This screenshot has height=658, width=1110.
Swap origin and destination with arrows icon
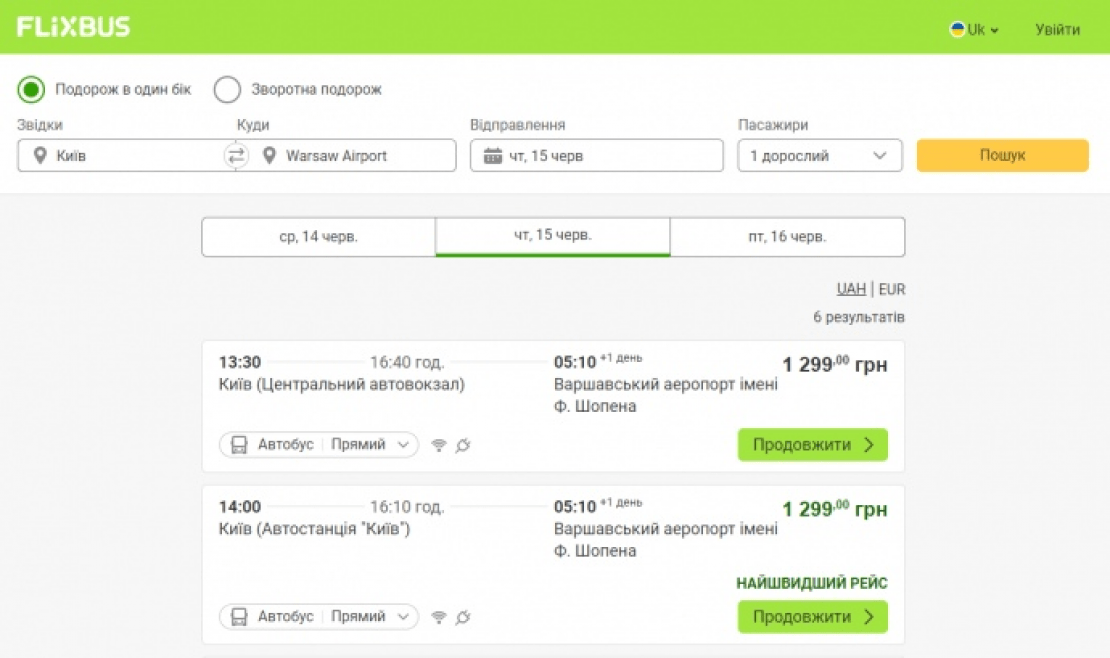point(236,155)
